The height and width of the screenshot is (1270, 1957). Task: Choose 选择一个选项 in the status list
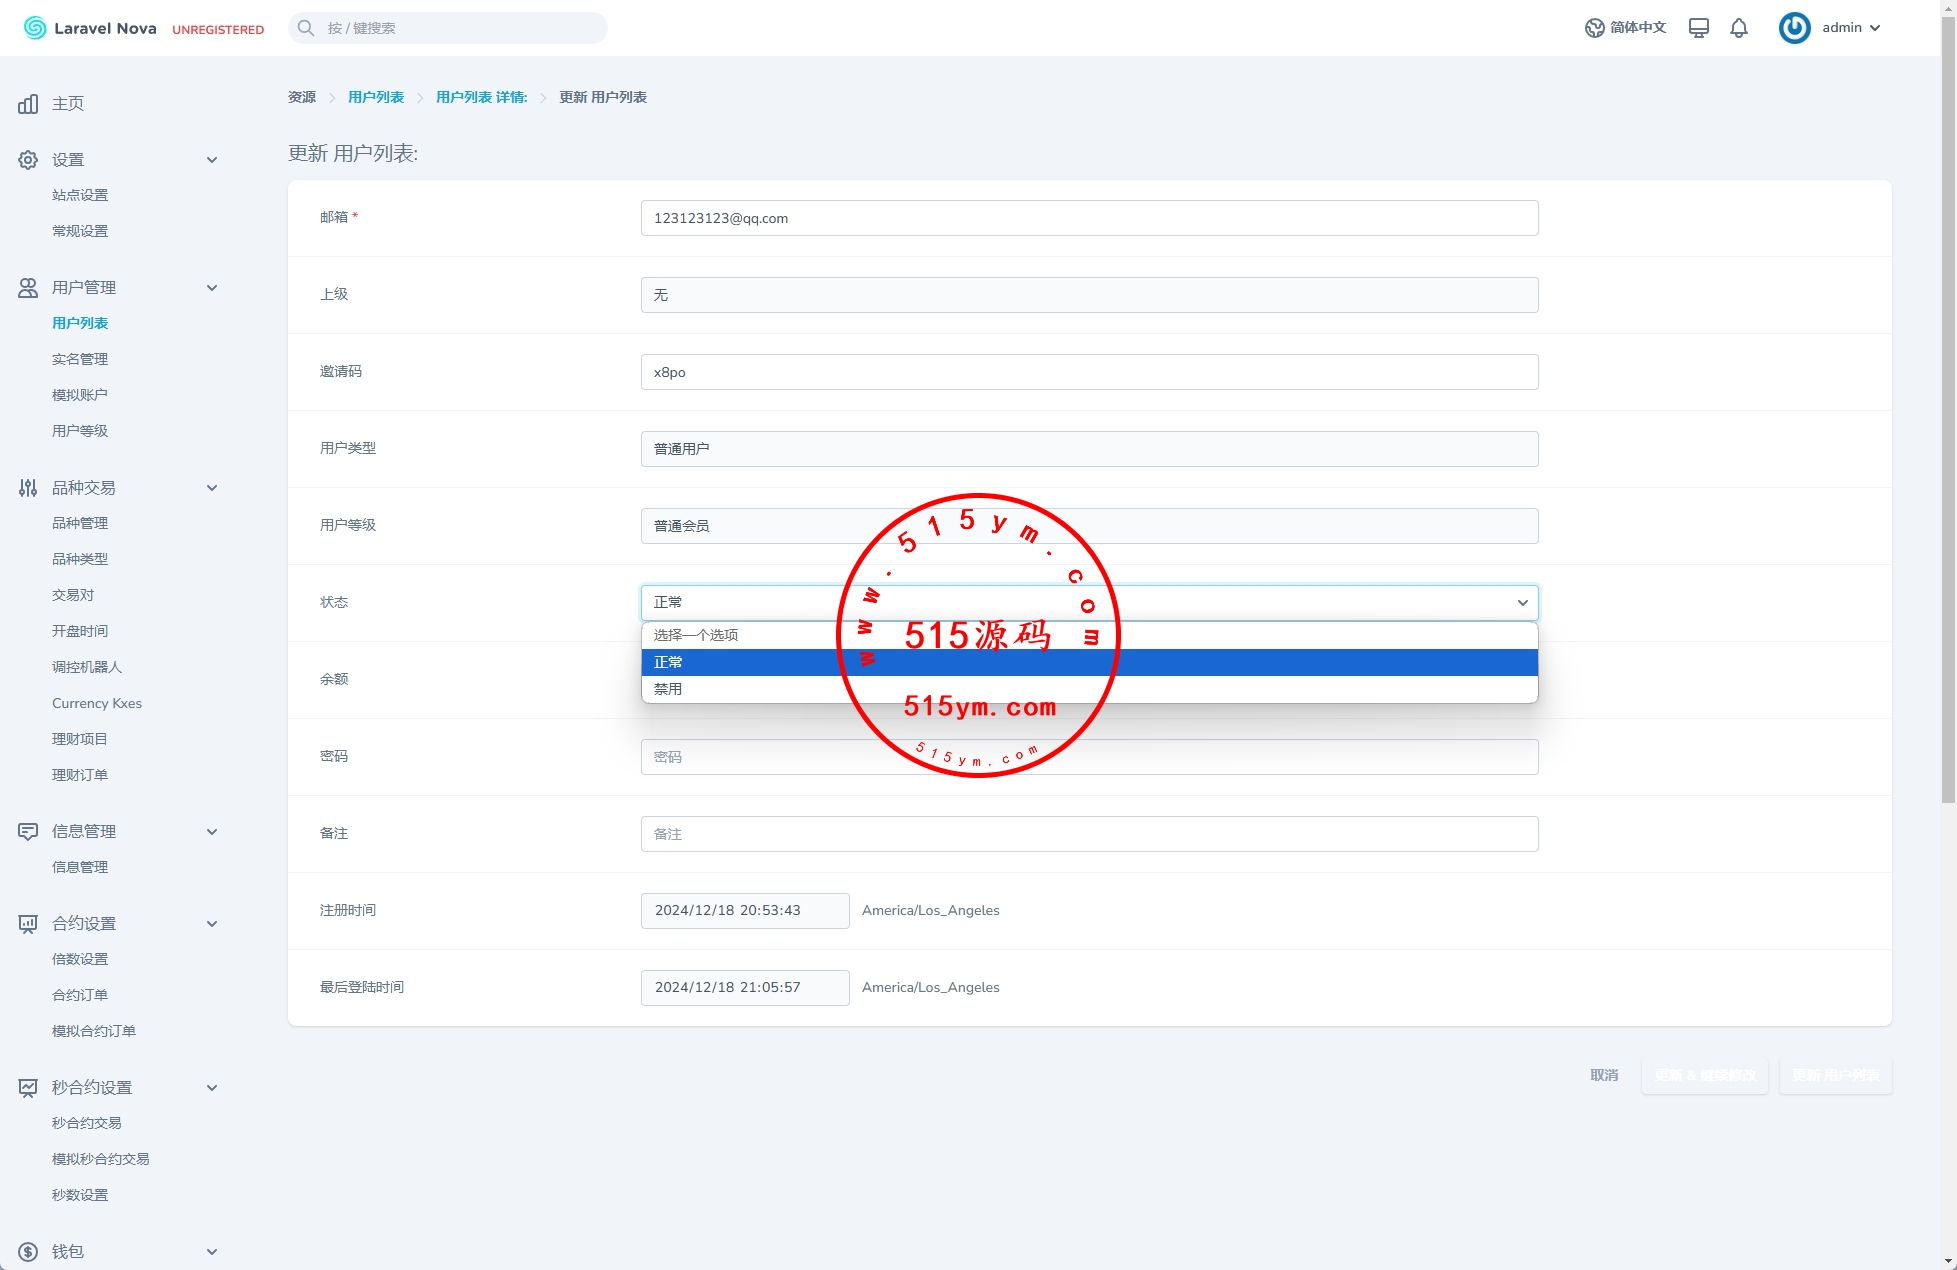click(x=696, y=635)
